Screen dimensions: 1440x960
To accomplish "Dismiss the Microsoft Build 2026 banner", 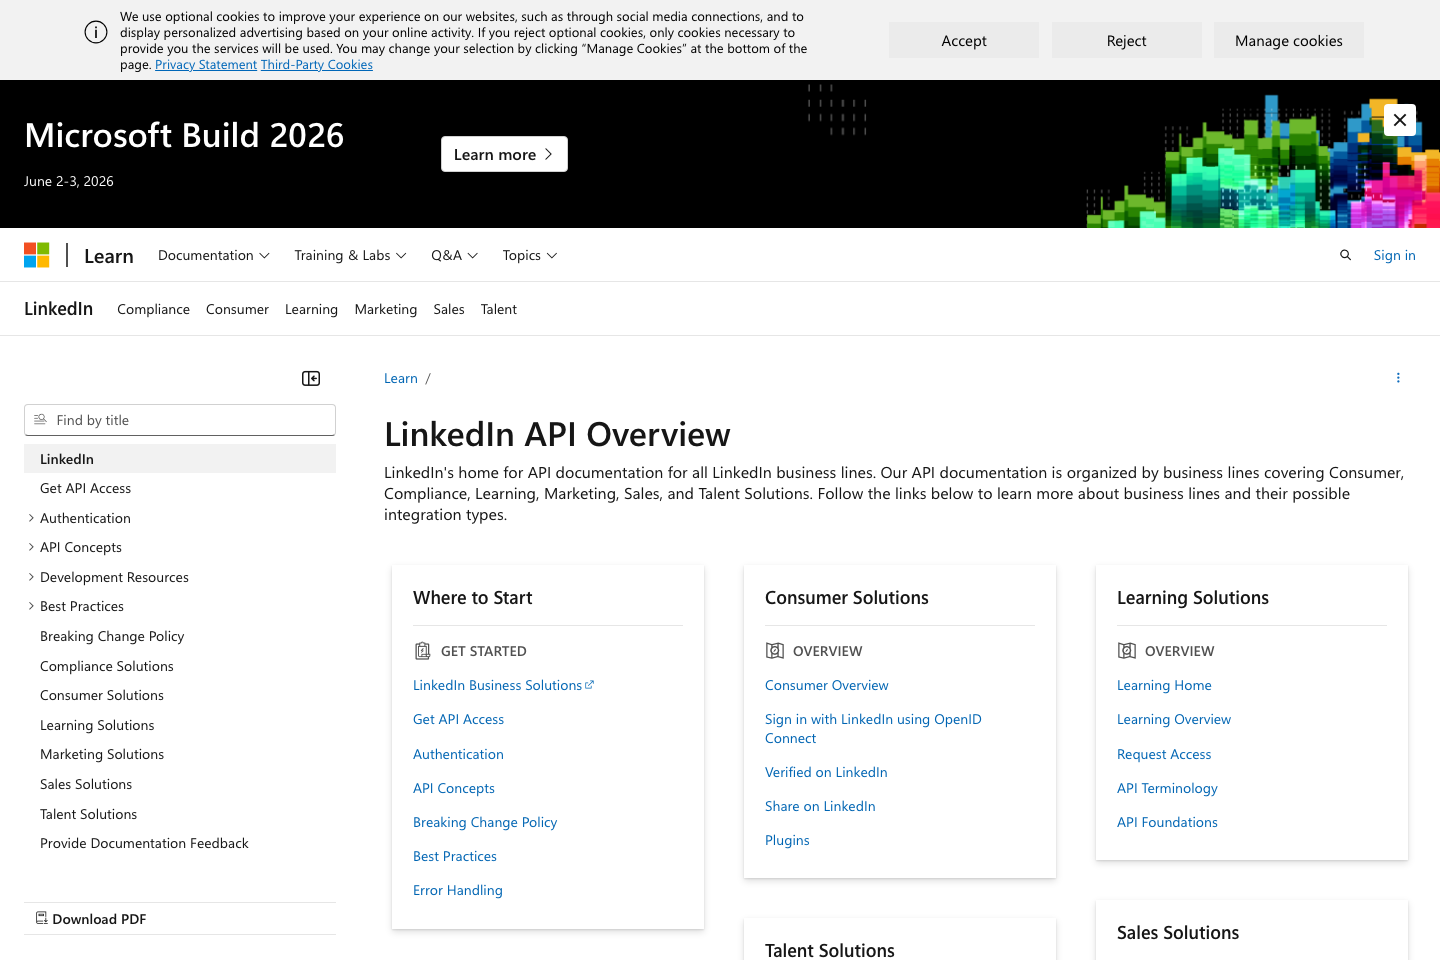I will point(1400,119).
